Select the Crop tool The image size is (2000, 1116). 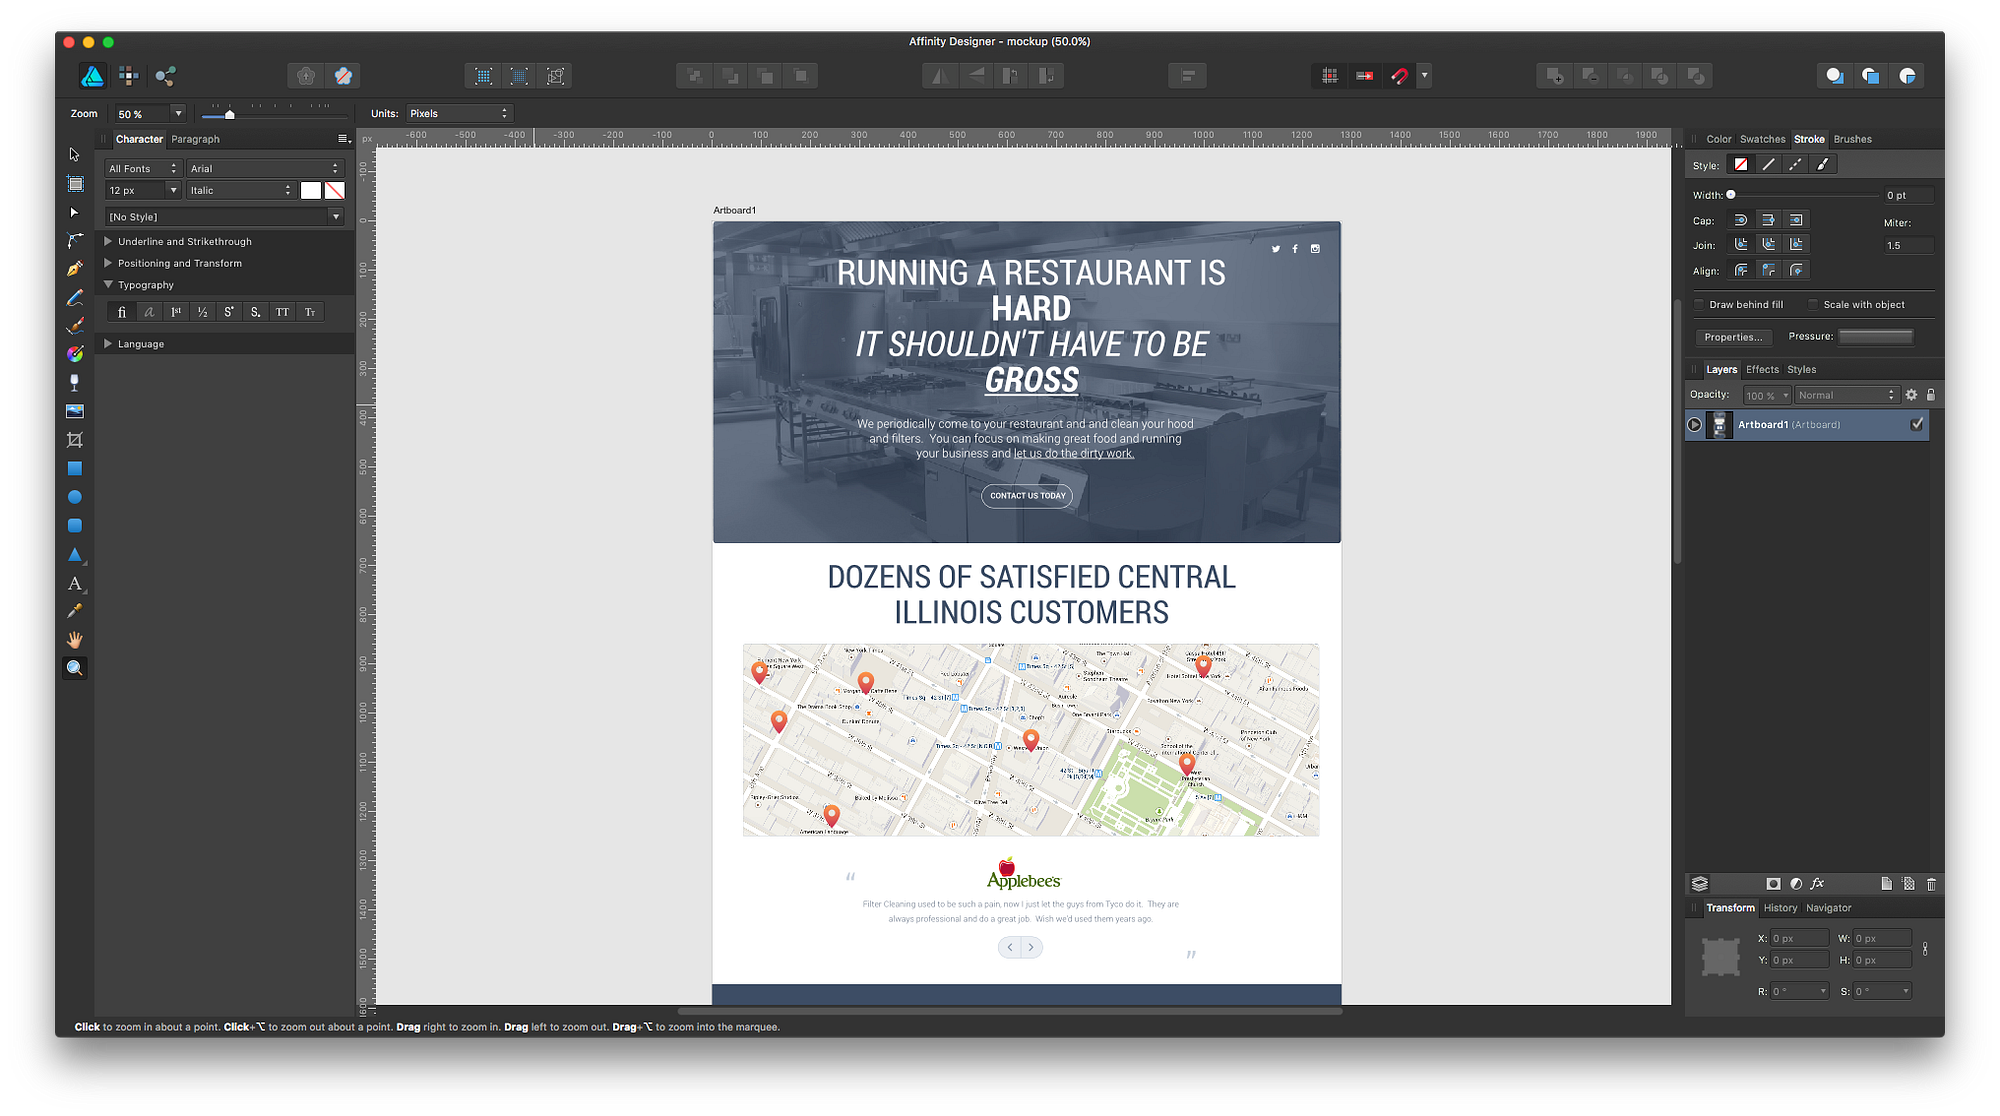tap(75, 440)
